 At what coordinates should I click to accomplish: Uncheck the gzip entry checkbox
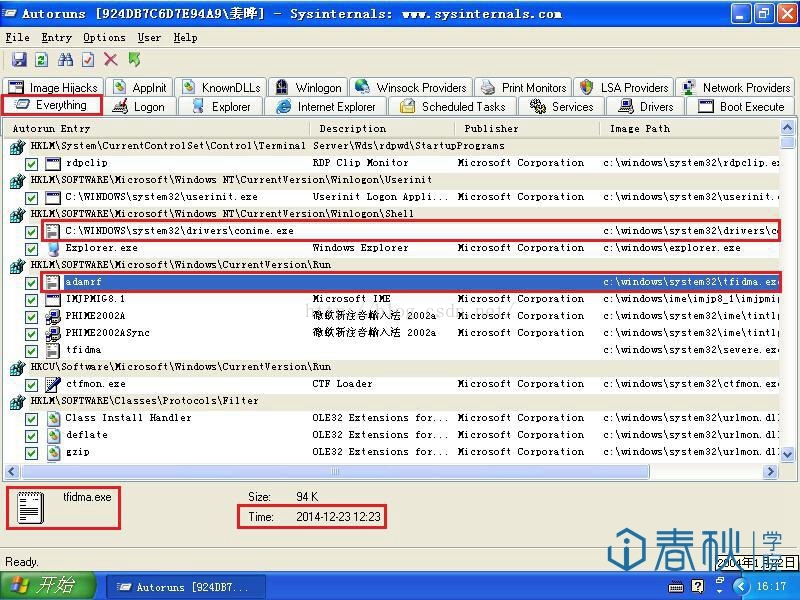(x=31, y=453)
